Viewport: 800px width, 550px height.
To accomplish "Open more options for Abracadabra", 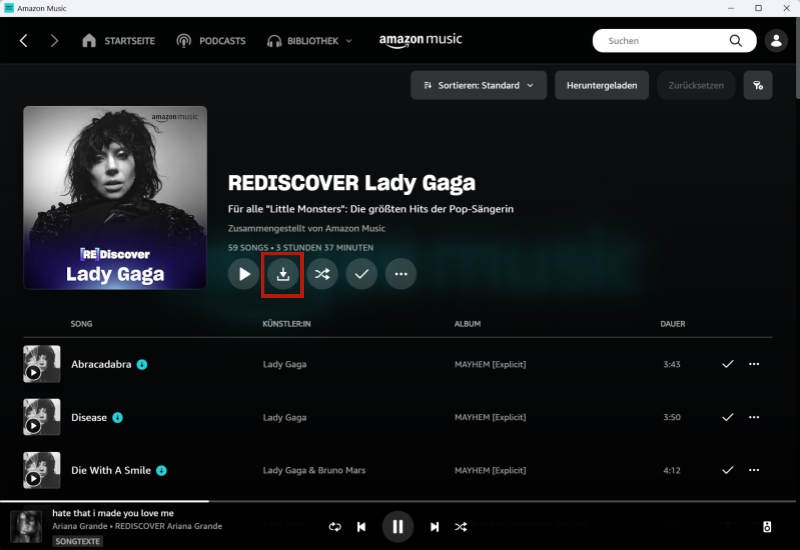I will click(754, 364).
